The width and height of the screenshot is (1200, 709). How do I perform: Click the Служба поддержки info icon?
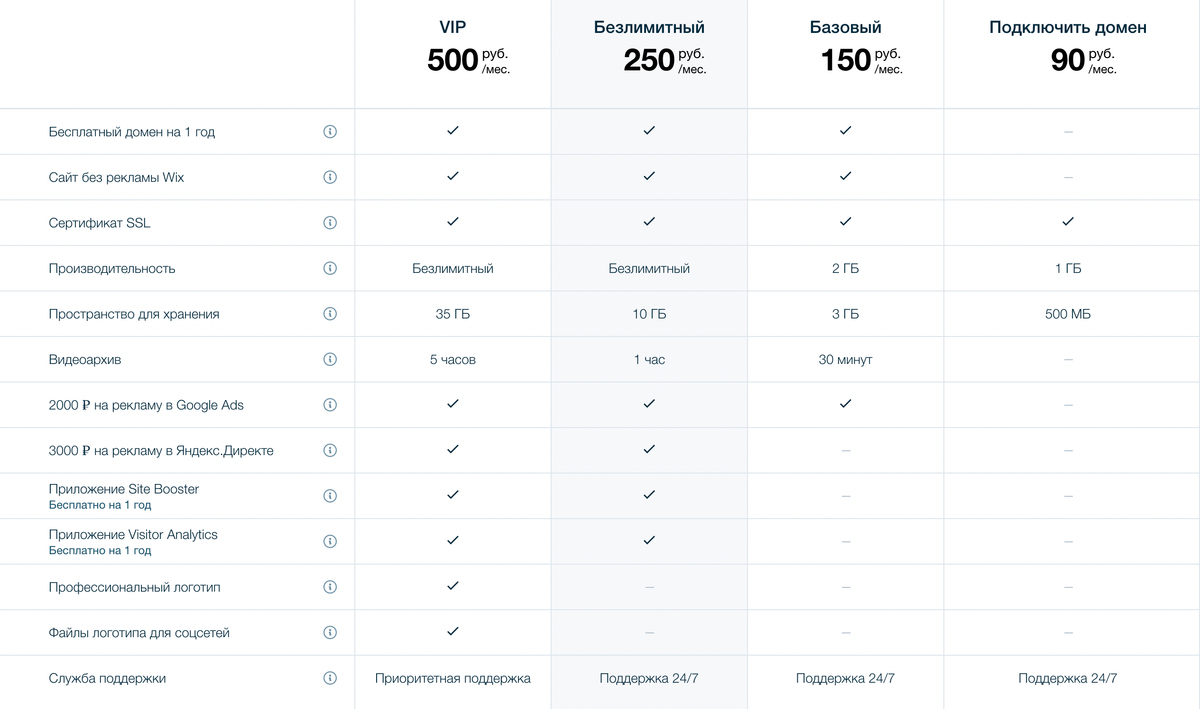[x=330, y=678]
